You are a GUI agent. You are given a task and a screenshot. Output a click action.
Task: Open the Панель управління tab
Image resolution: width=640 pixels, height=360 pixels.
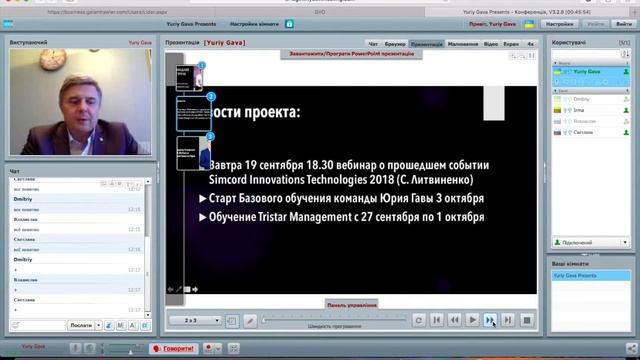point(351,305)
